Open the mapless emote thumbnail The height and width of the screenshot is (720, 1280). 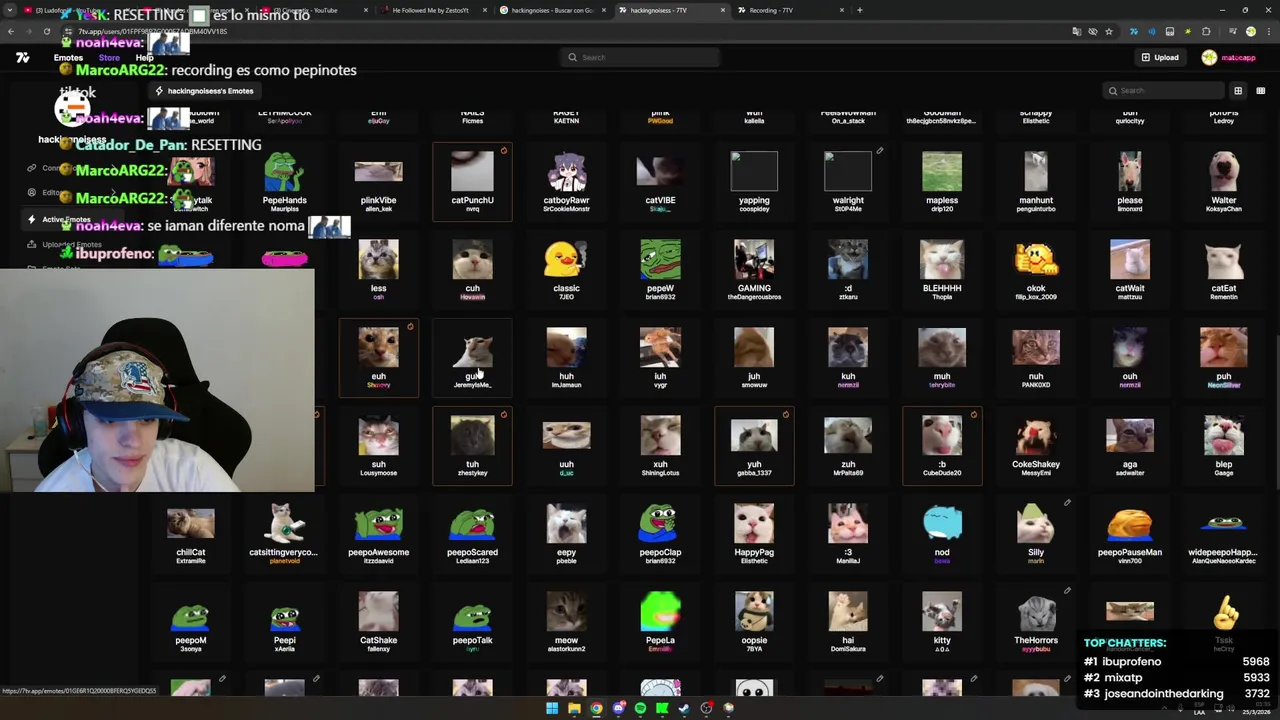942,171
